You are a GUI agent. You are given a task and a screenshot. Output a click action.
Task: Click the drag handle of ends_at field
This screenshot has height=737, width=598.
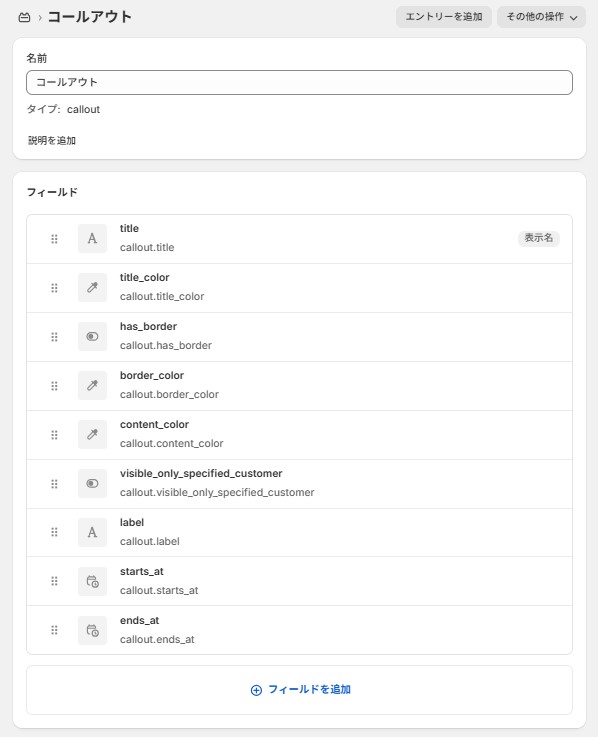(x=55, y=630)
